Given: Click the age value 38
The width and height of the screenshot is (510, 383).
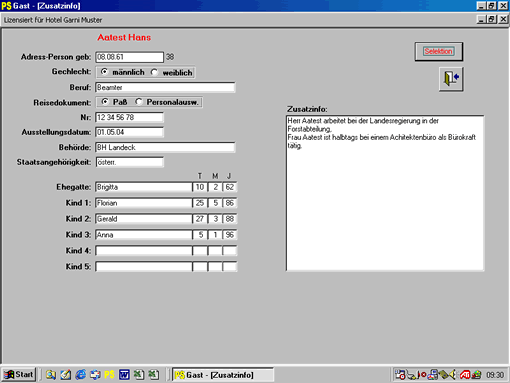Looking at the screenshot, I should (x=170, y=57).
